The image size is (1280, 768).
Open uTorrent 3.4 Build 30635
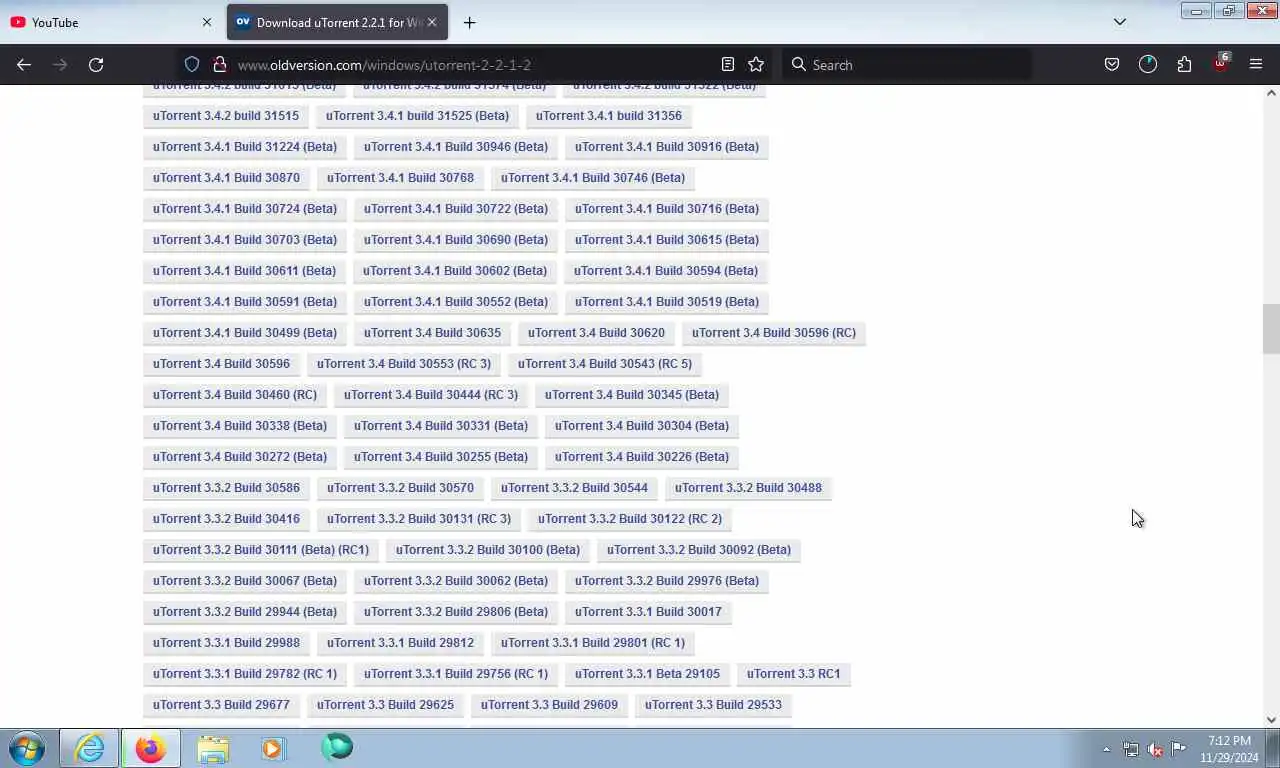pos(432,333)
